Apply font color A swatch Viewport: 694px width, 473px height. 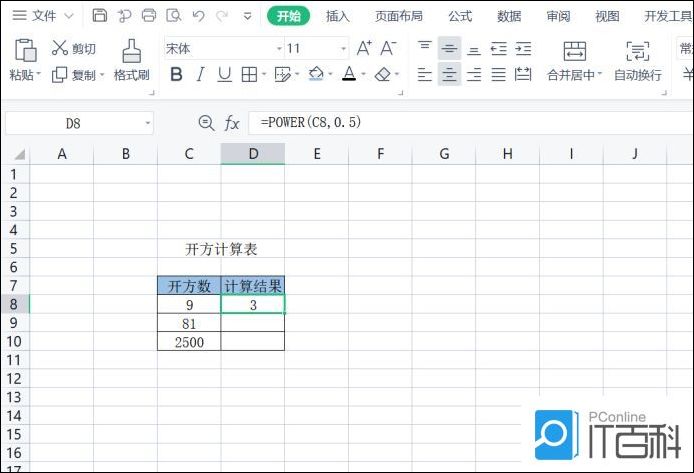[349, 74]
